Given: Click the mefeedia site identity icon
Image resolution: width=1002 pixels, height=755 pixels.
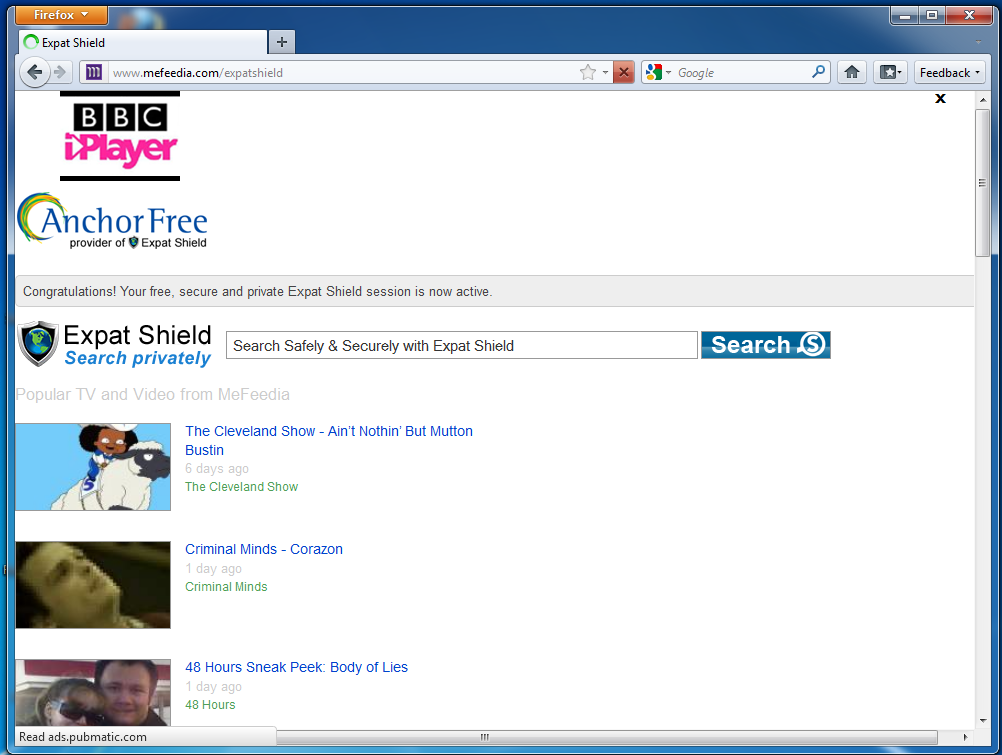Looking at the screenshot, I should (x=93, y=72).
